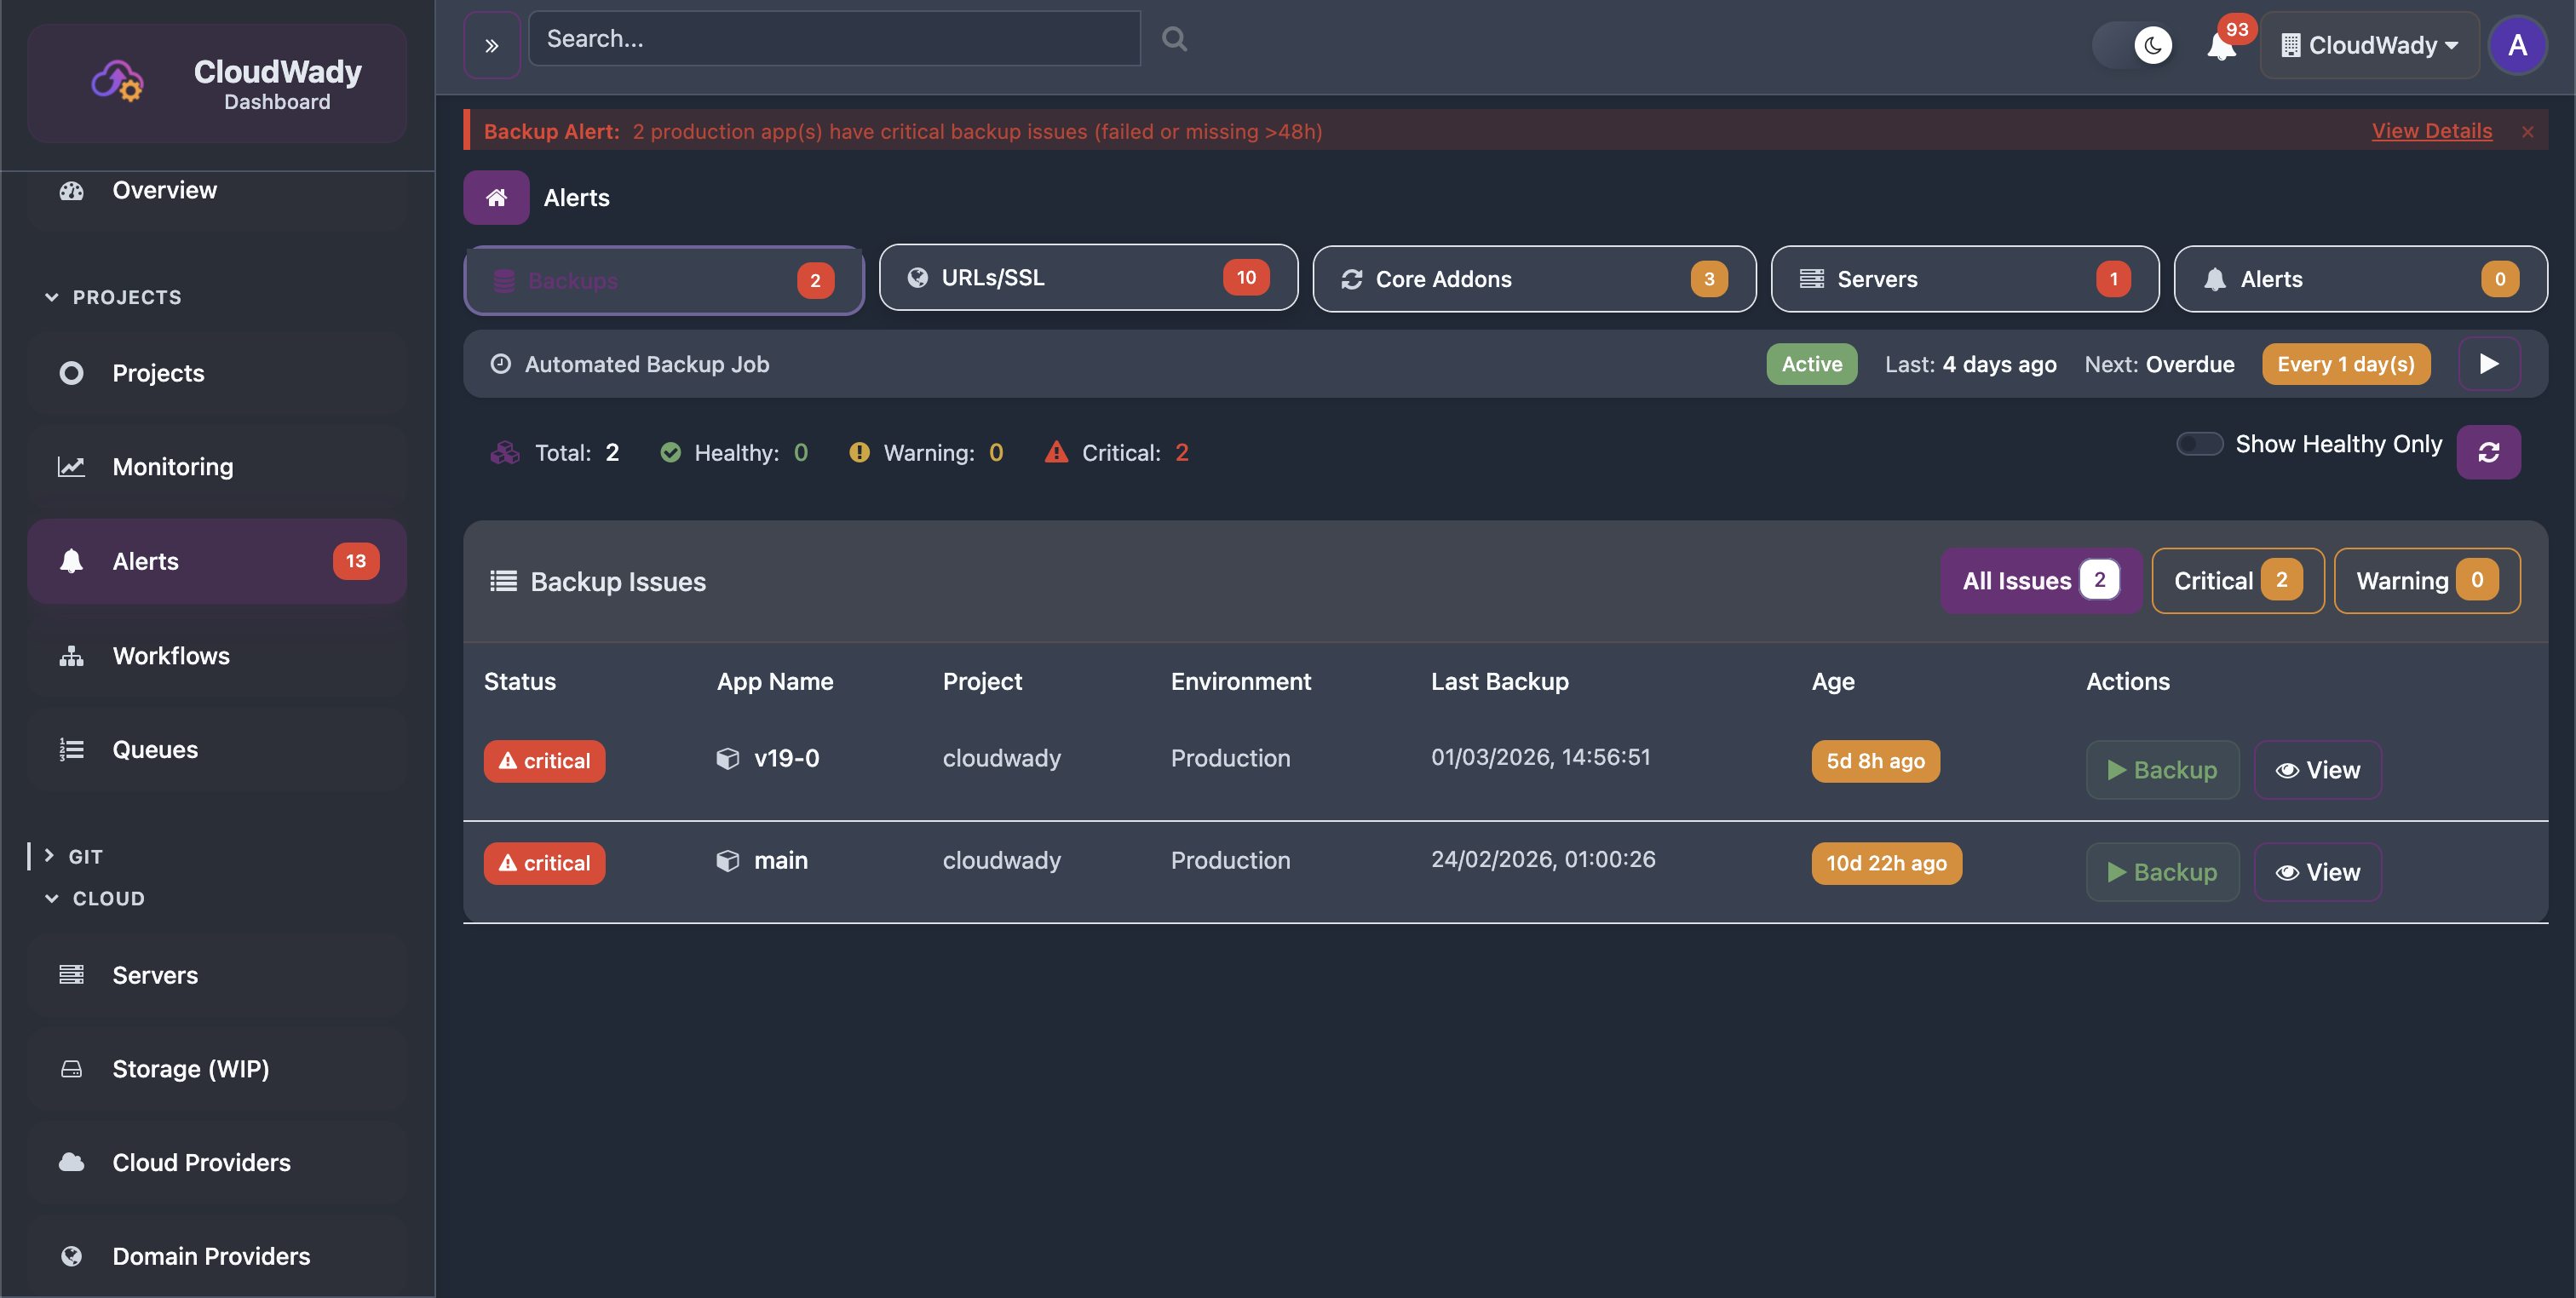The width and height of the screenshot is (2576, 1298).
Task: Switch to URLs/SSL tab
Action: coord(1088,278)
